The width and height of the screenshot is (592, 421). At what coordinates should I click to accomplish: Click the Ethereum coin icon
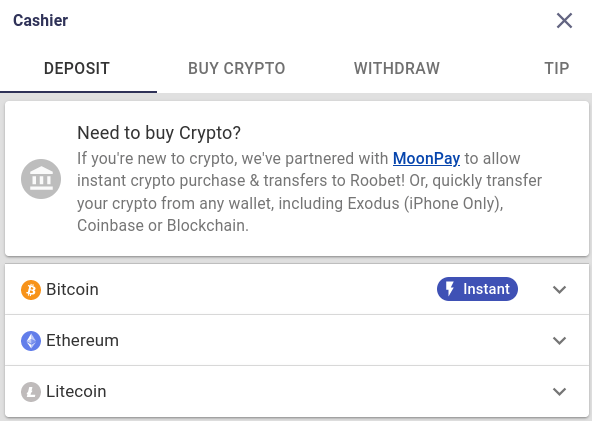point(31,341)
